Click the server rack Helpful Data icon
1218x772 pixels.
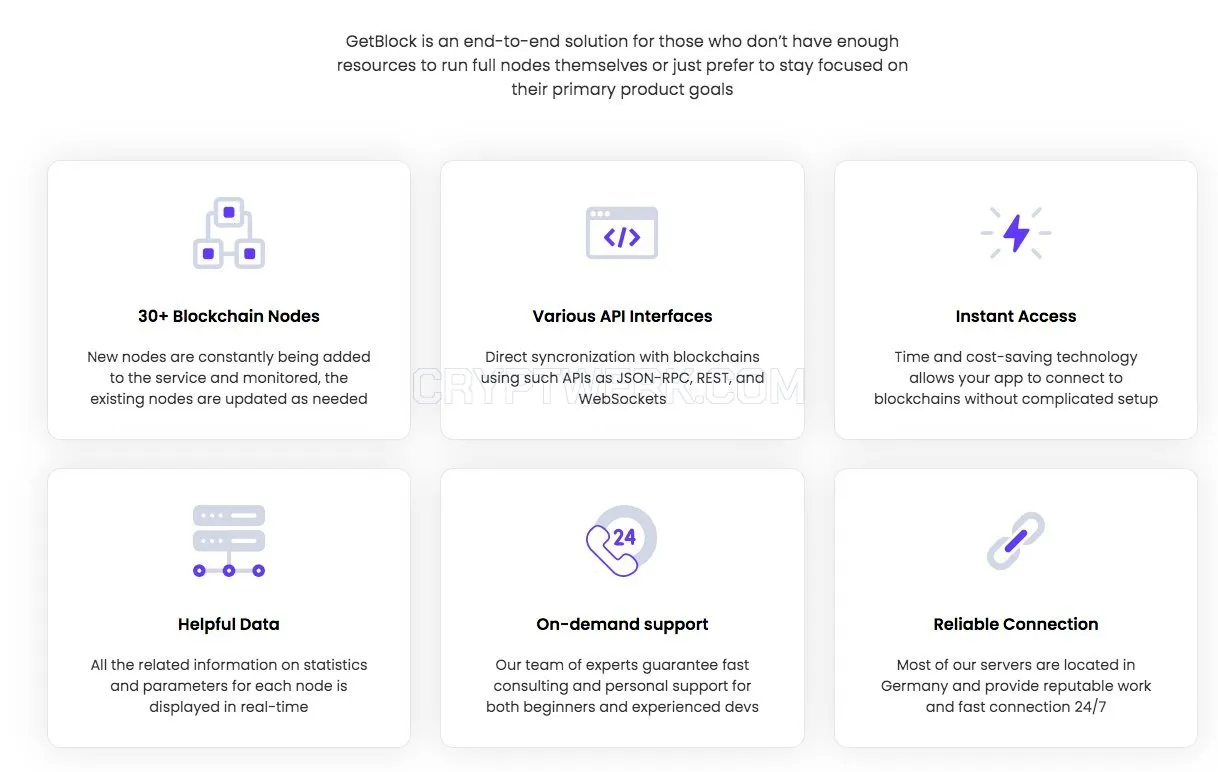pyautogui.click(x=229, y=541)
